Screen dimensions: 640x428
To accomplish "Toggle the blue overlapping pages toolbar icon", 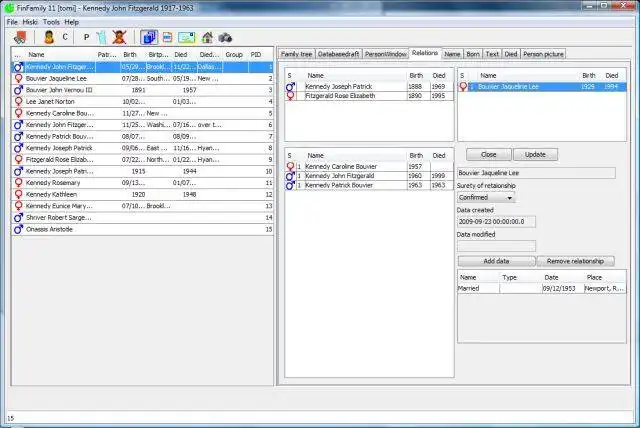I will [x=149, y=38].
